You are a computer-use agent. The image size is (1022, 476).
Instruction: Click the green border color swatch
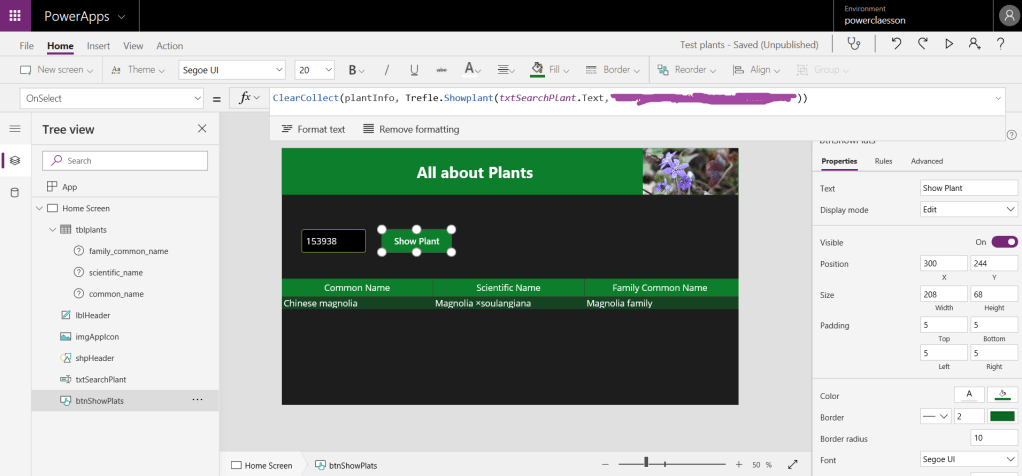(1001, 417)
